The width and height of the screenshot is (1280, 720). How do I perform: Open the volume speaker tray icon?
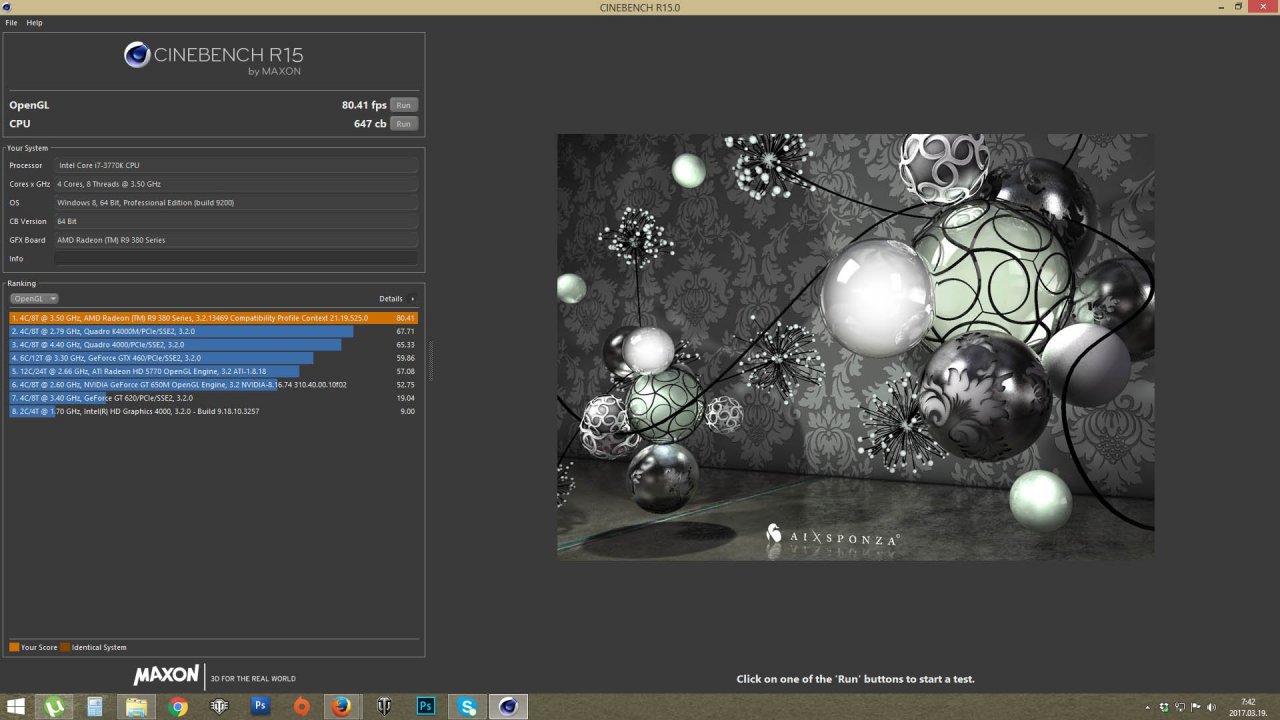[x=1212, y=707]
